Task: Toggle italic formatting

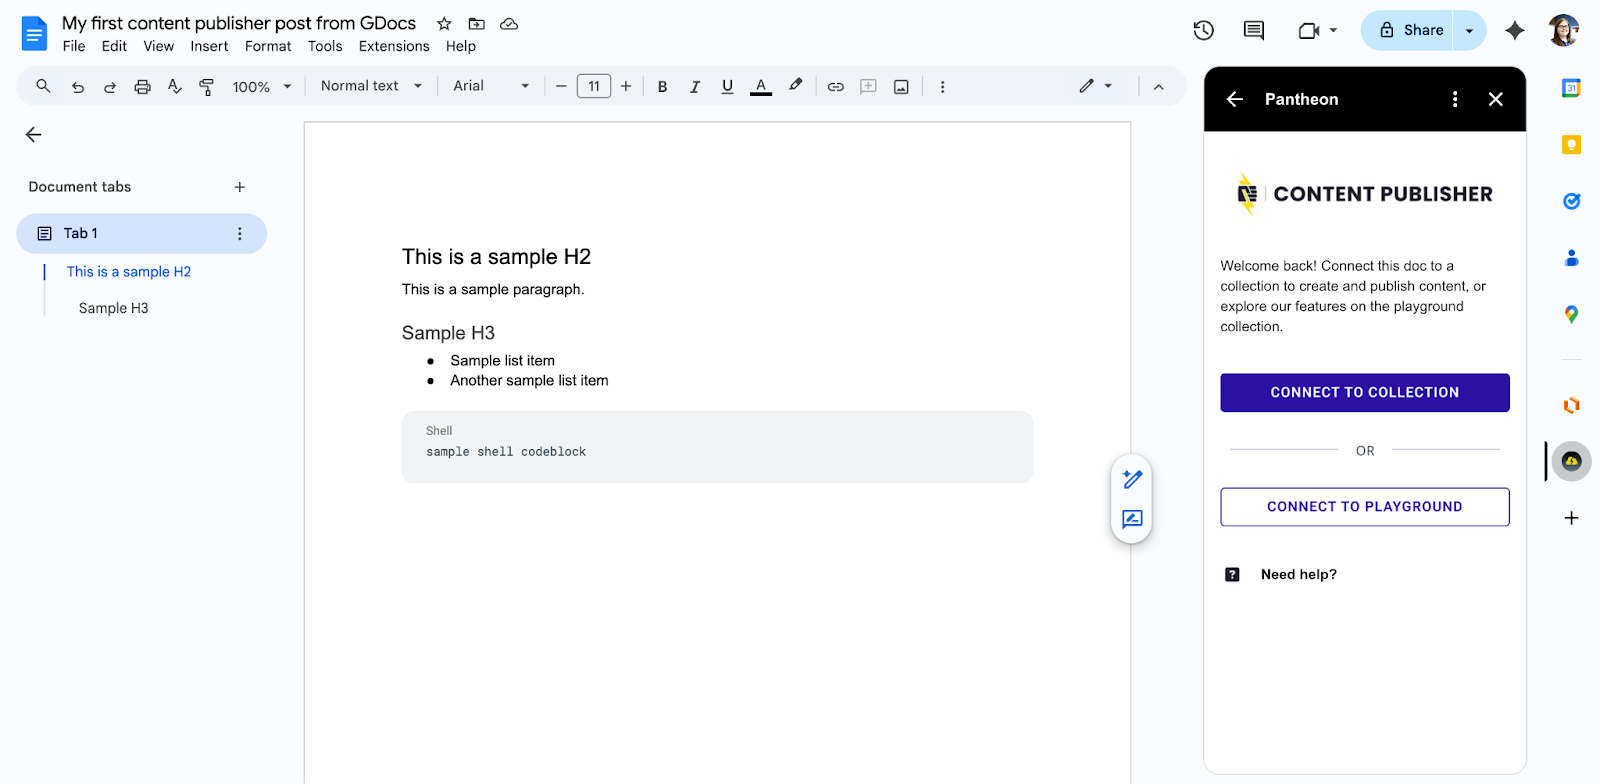Action: (x=694, y=87)
